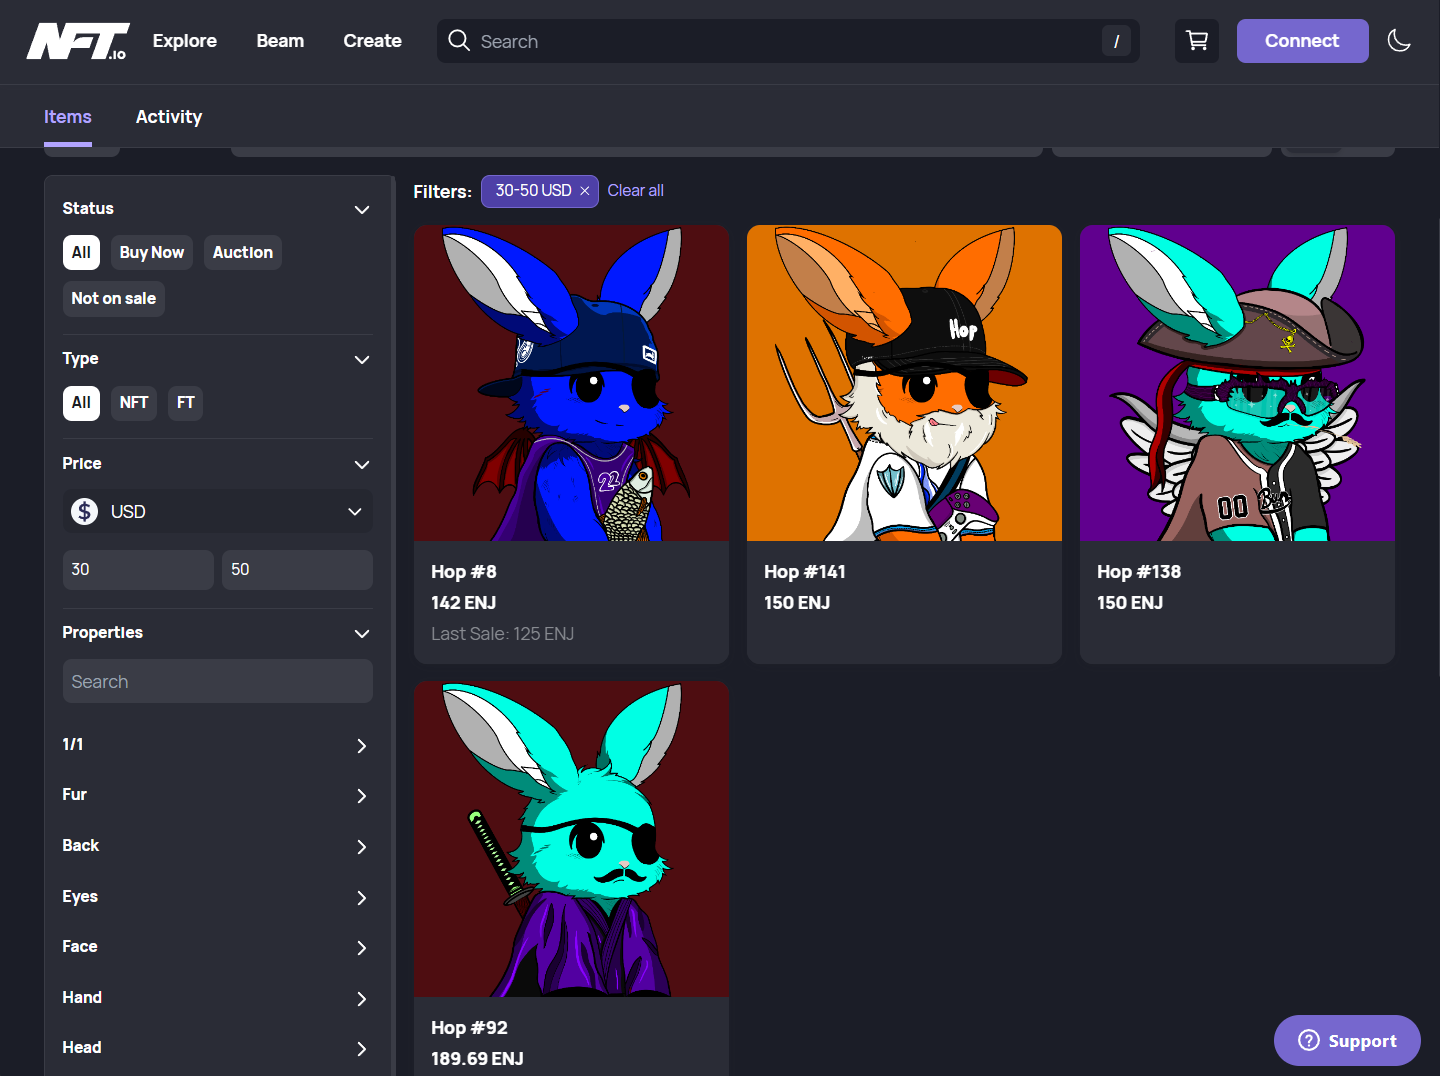Collapse the Status section

click(x=362, y=209)
